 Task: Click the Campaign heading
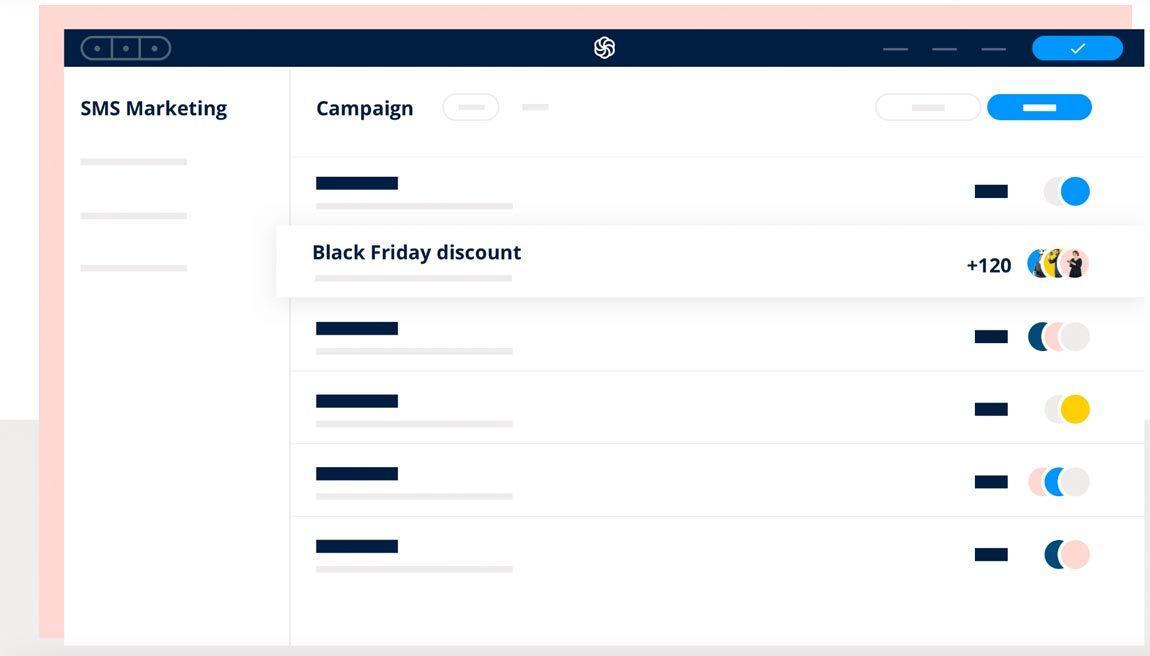[x=364, y=109]
